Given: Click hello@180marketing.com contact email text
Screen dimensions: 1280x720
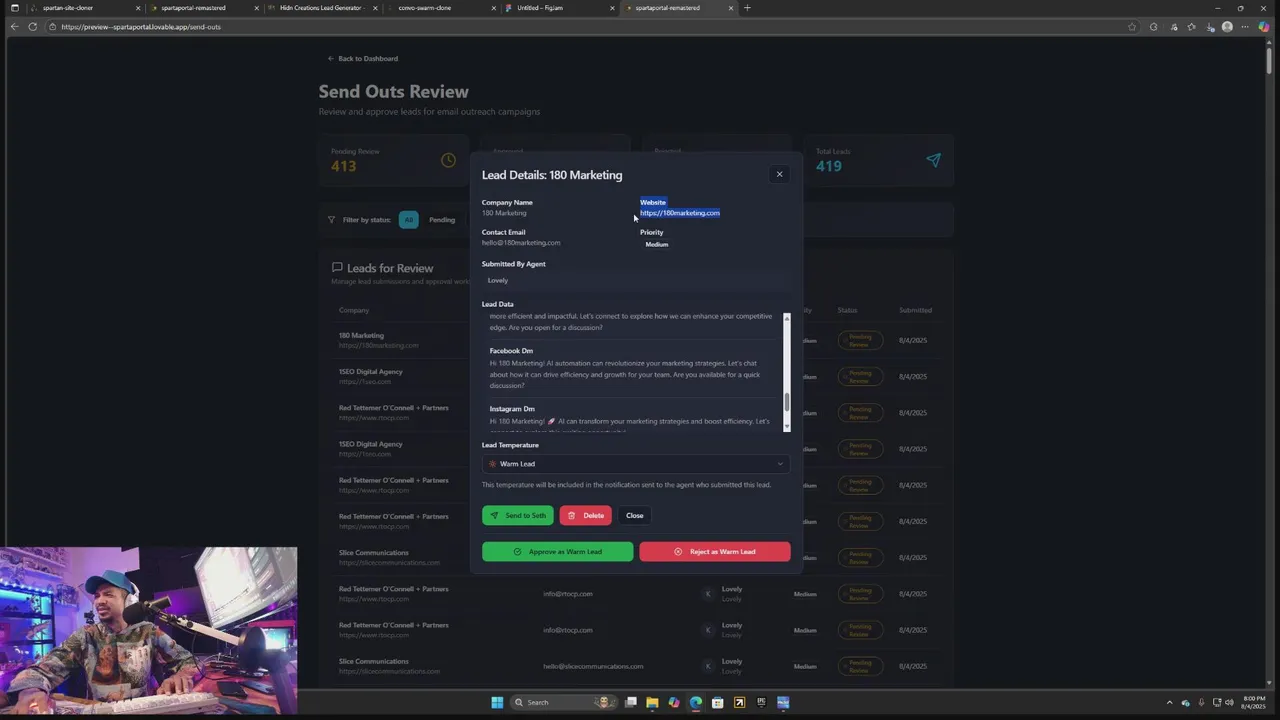Looking at the screenshot, I should tap(521, 243).
